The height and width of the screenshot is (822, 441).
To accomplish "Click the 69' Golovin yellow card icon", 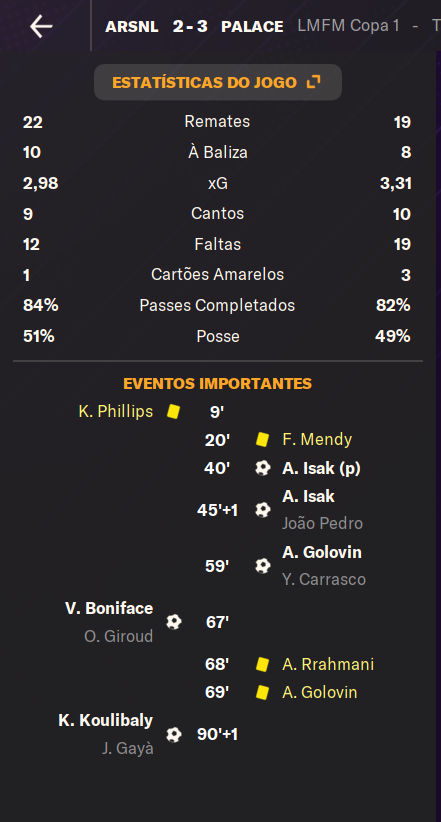I will [262, 693].
